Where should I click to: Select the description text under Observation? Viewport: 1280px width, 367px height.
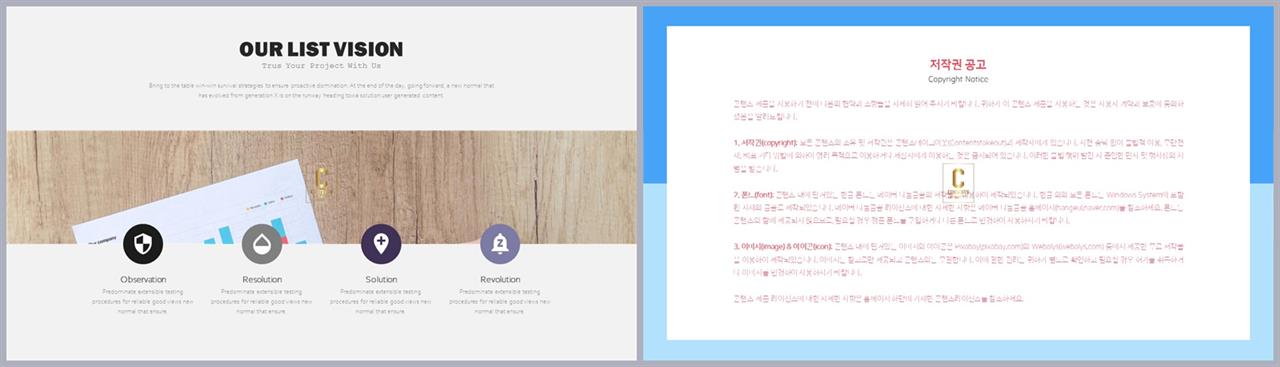click(143, 301)
